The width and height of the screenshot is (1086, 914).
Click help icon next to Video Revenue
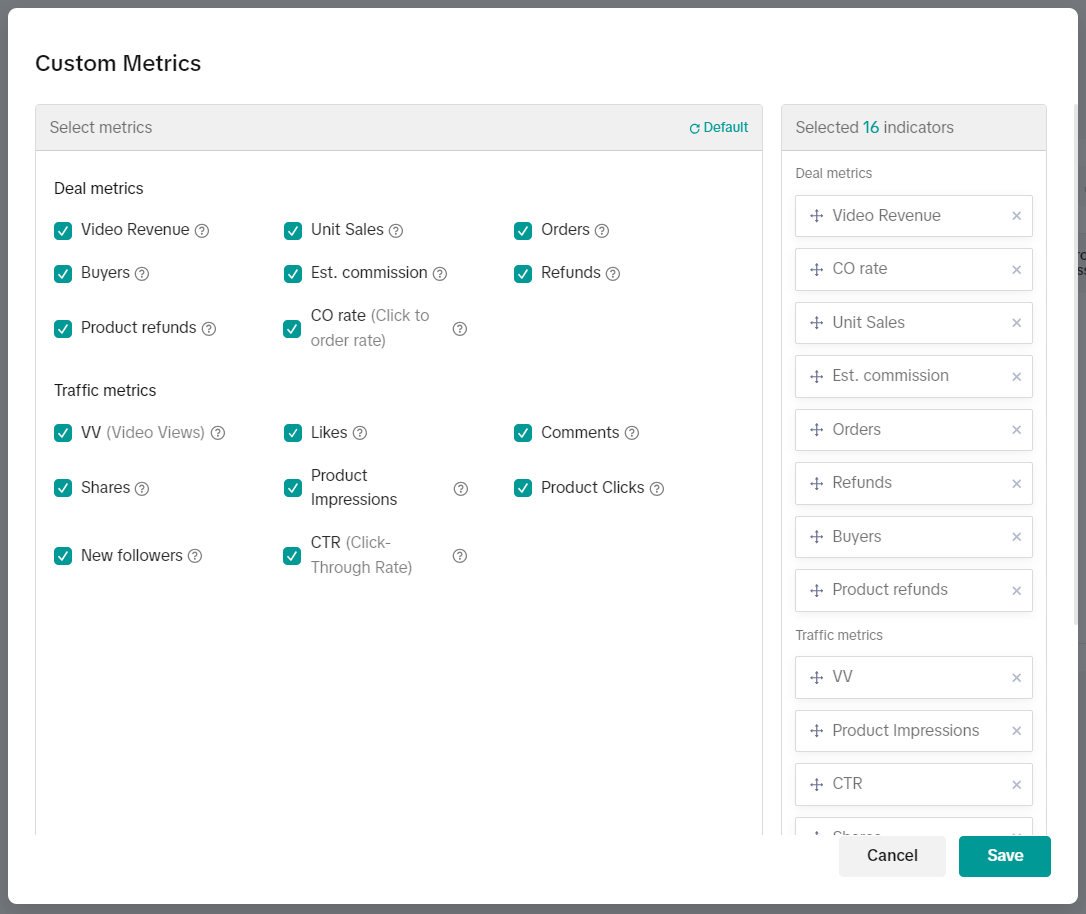coord(202,231)
